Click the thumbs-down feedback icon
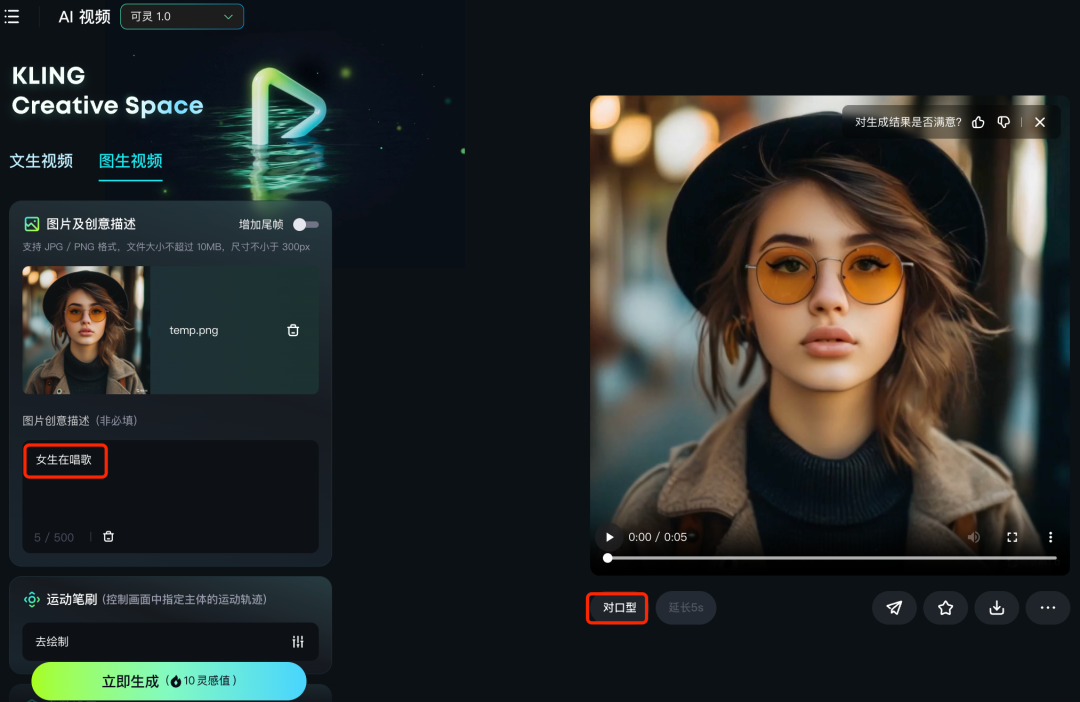 click(1004, 122)
